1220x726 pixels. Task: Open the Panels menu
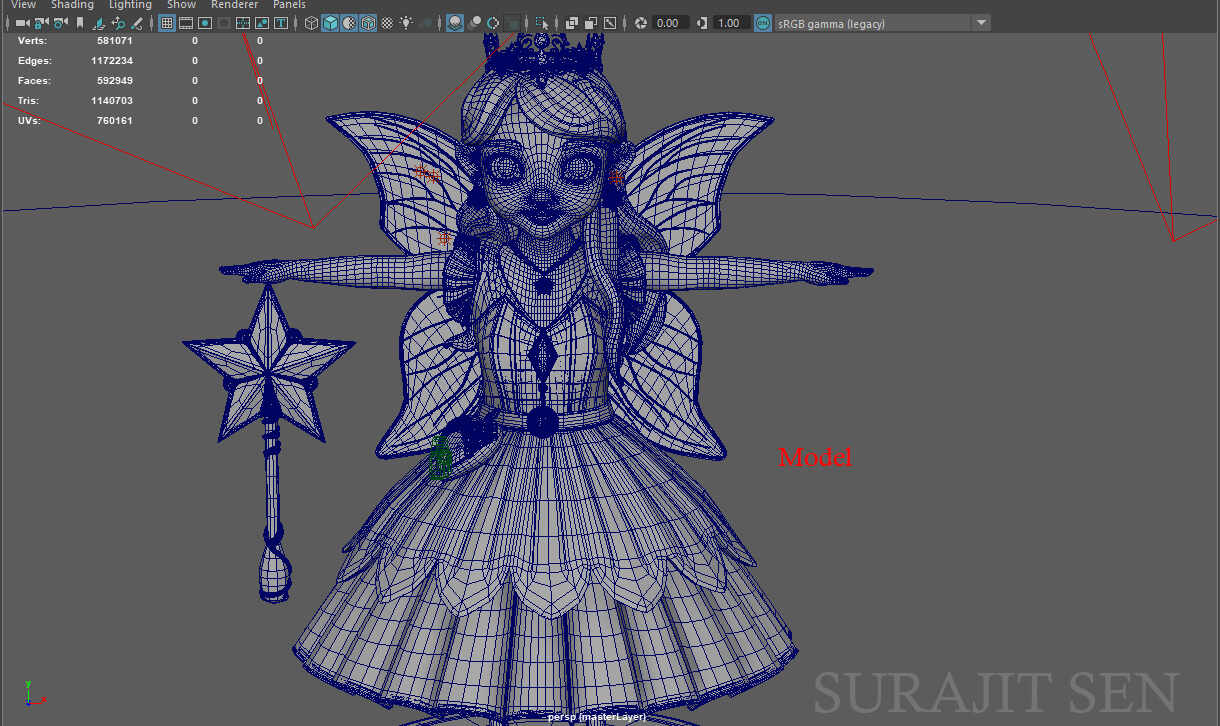click(289, 5)
